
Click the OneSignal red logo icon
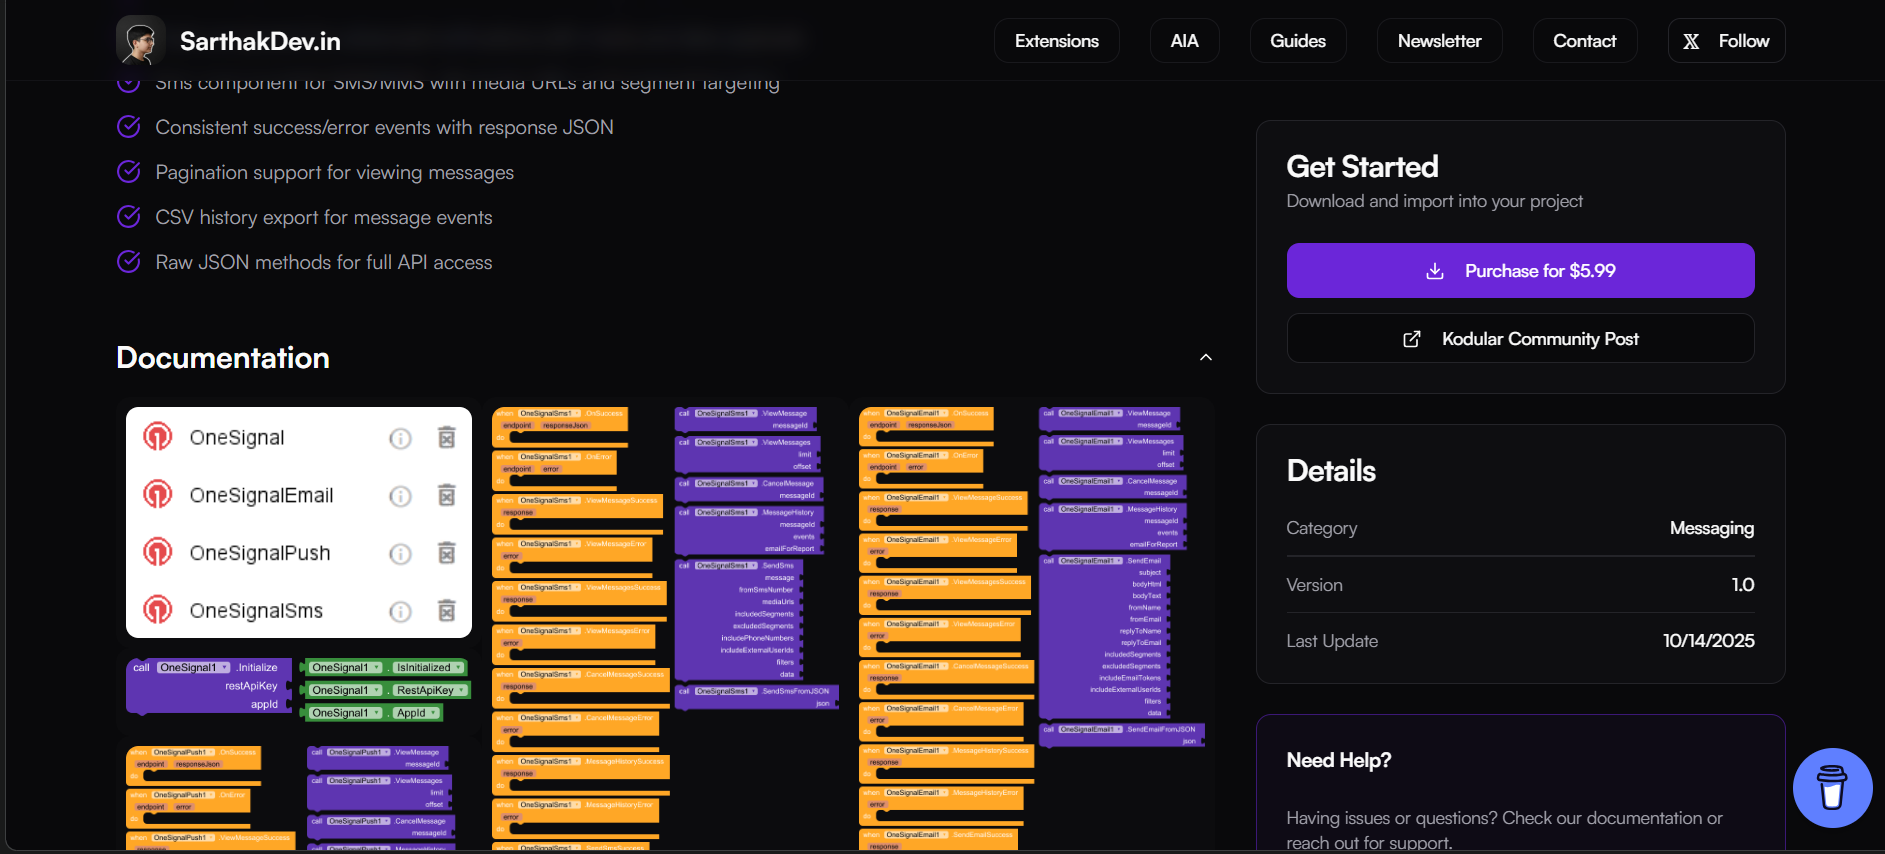(158, 437)
